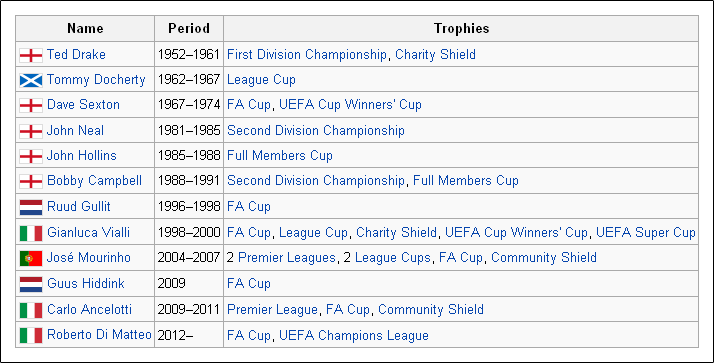Click the Netherlands flag next to Ruud Gullit
The image size is (714, 363).
coord(31,207)
